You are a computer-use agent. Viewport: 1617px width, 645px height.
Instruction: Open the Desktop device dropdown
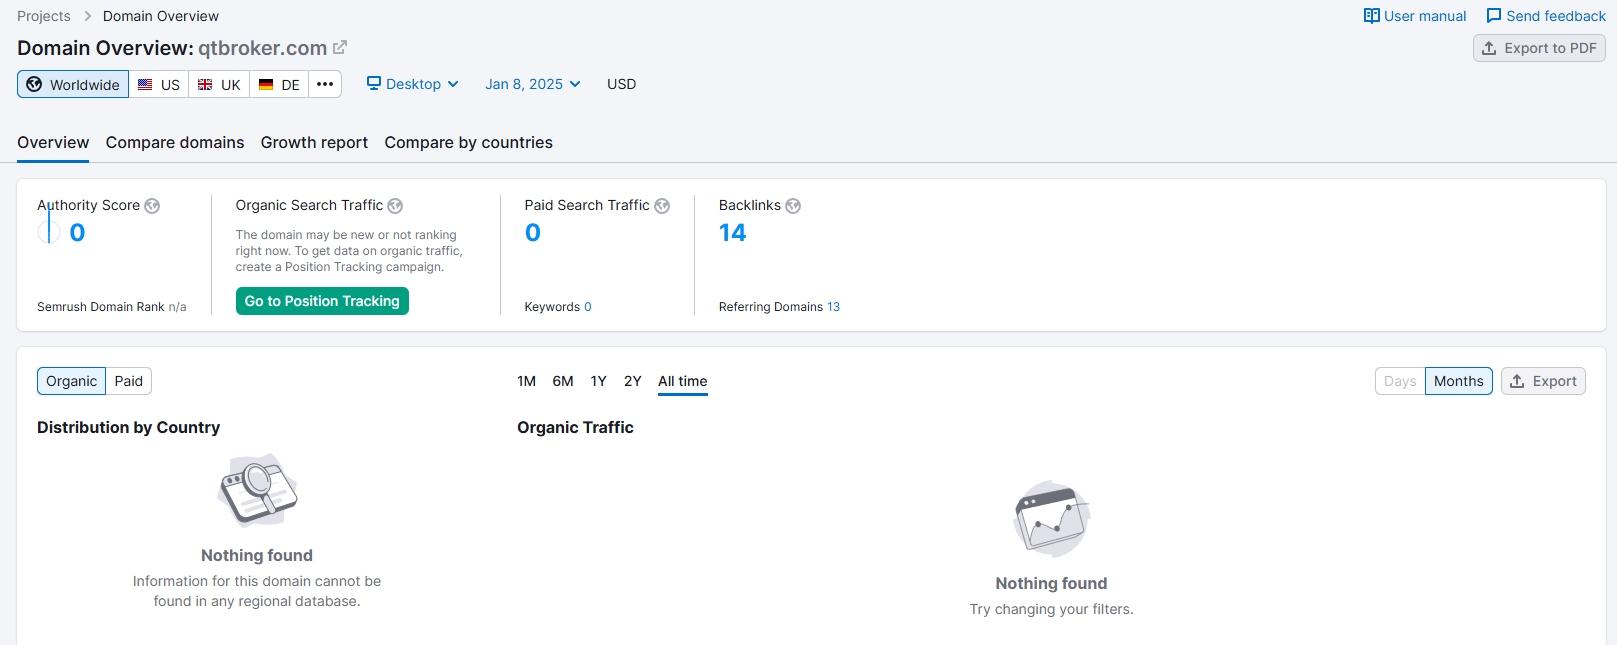[x=413, y=84]
